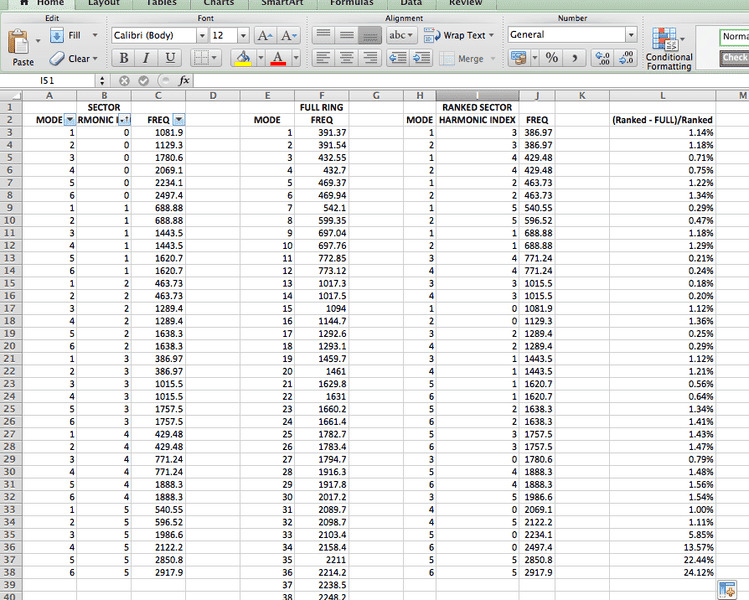Switch to the Charts ribbon tab
Viewport: 749px width, 600px height.
point(218,3)
